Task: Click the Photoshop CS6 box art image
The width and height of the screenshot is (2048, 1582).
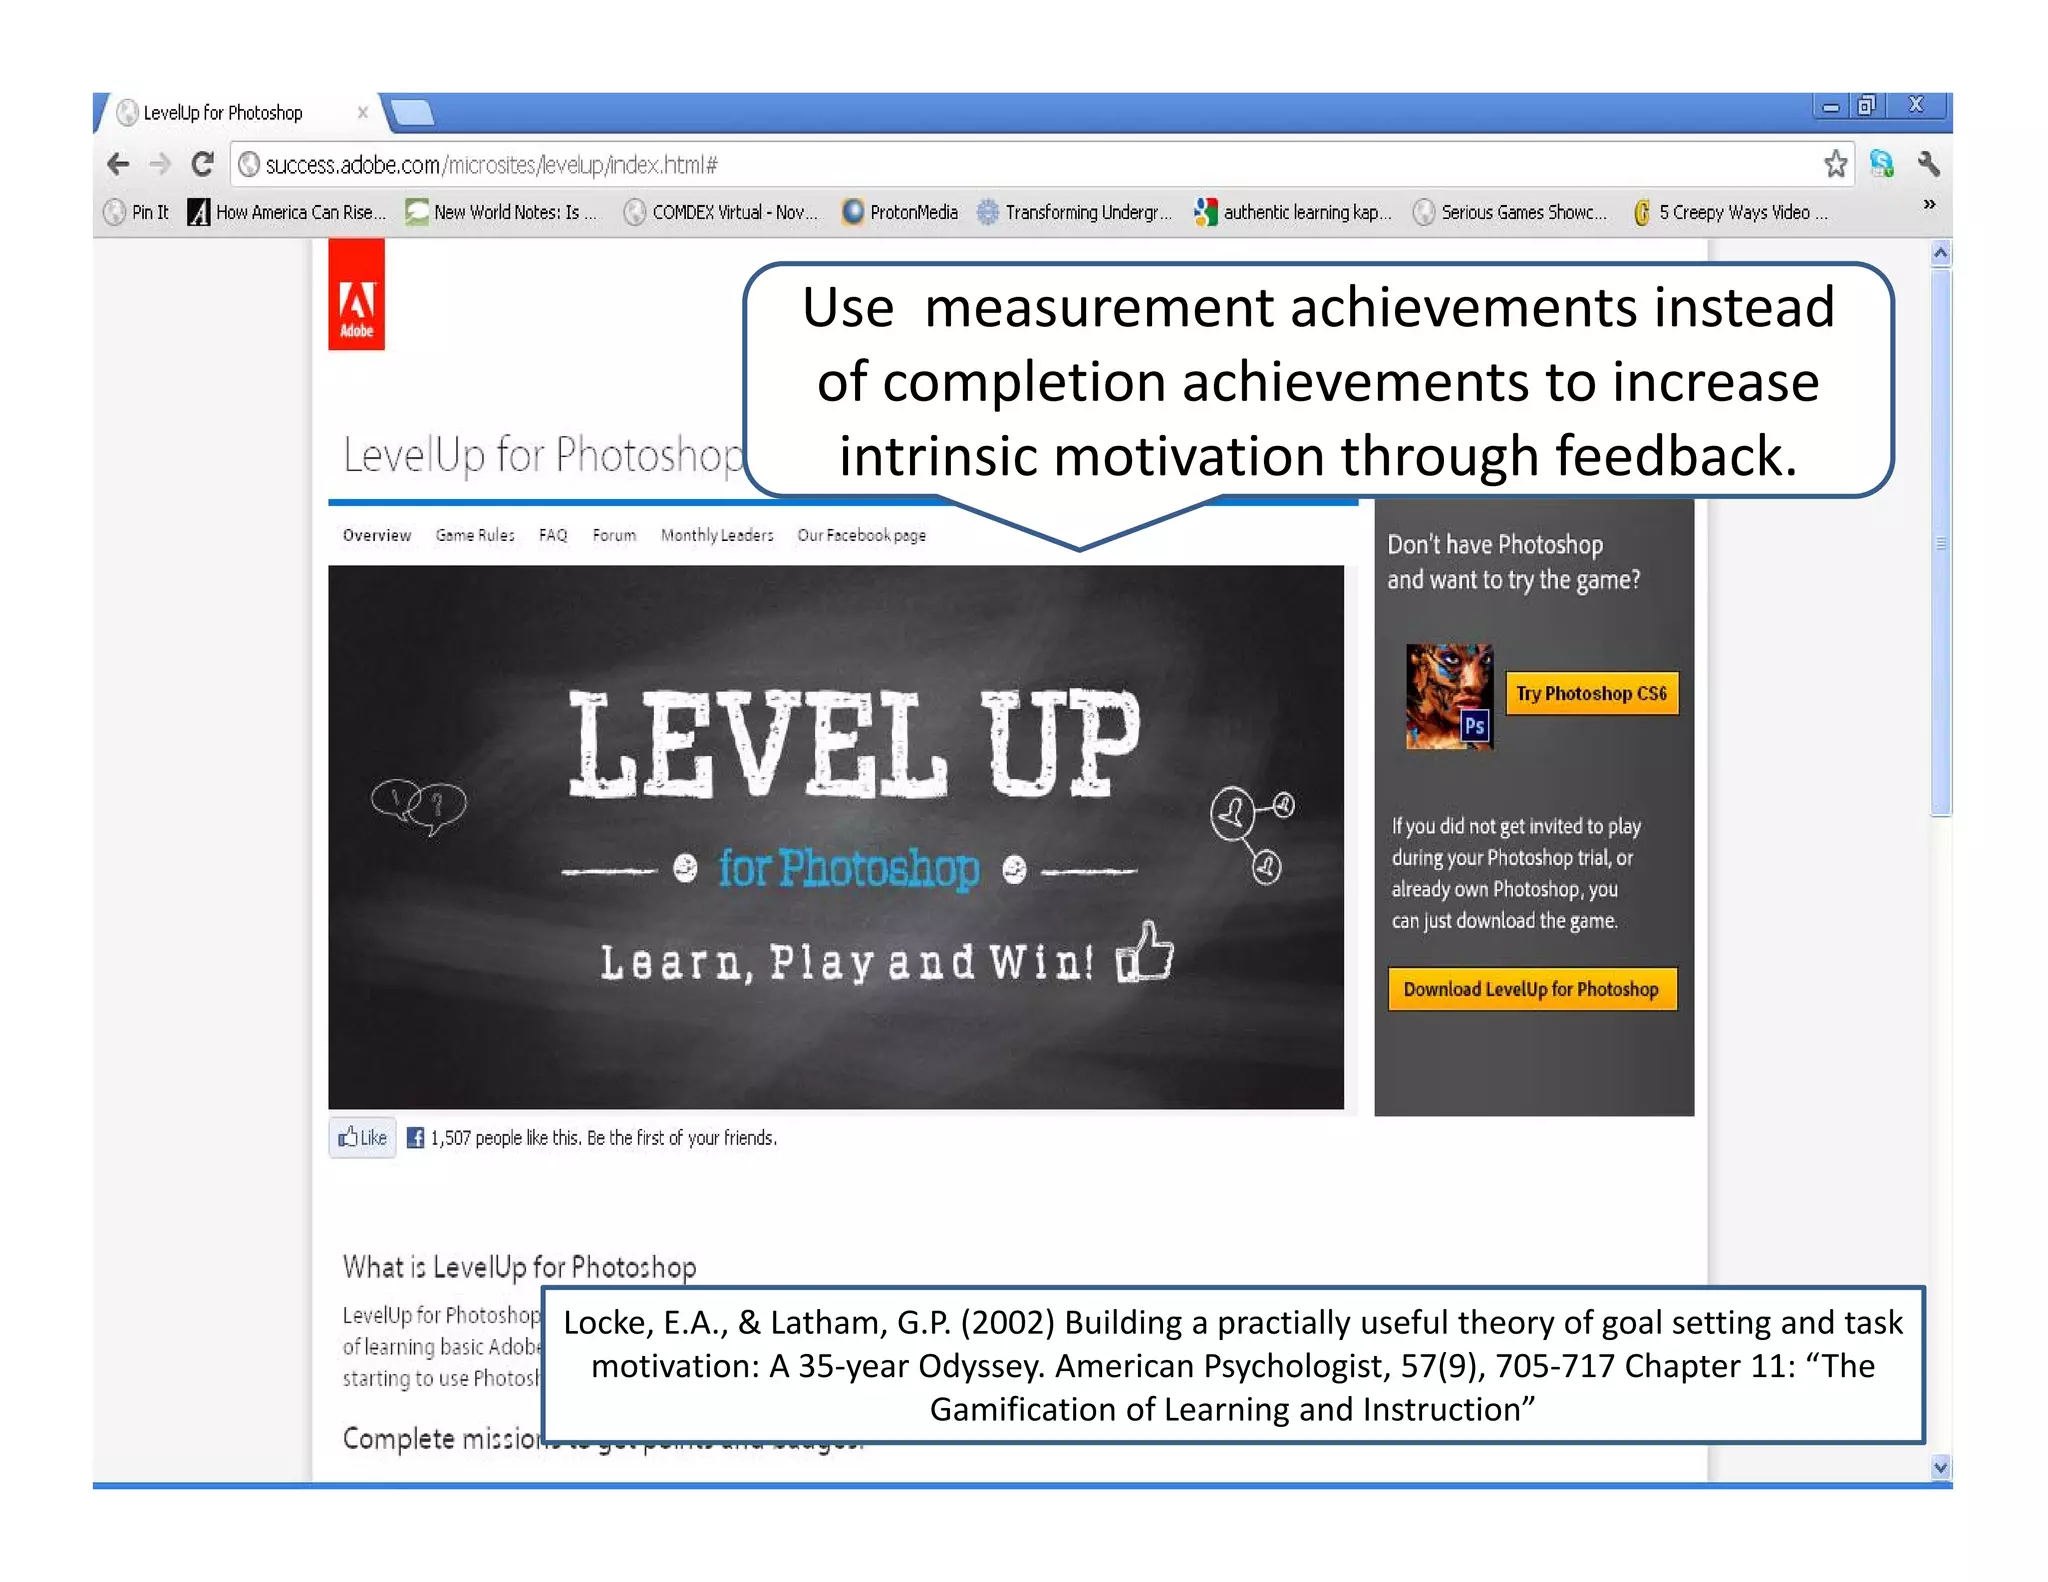Action: pyautogui.click(x=1450, y=696)
